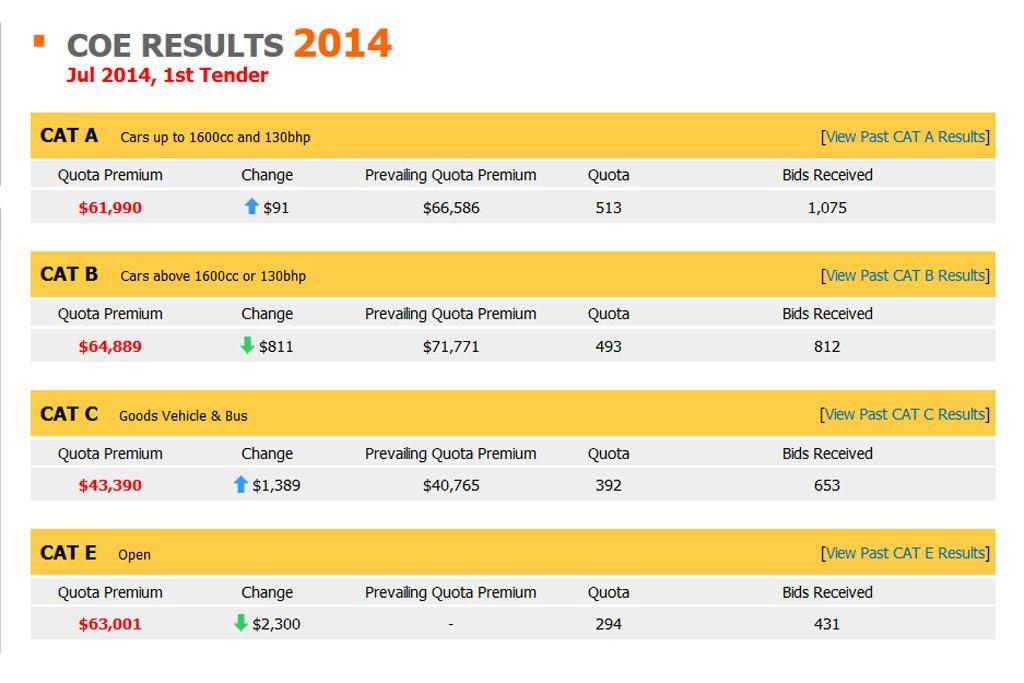Click the CAT A quota premium $61,990
1024x683 pixels.
coord(110,208)
